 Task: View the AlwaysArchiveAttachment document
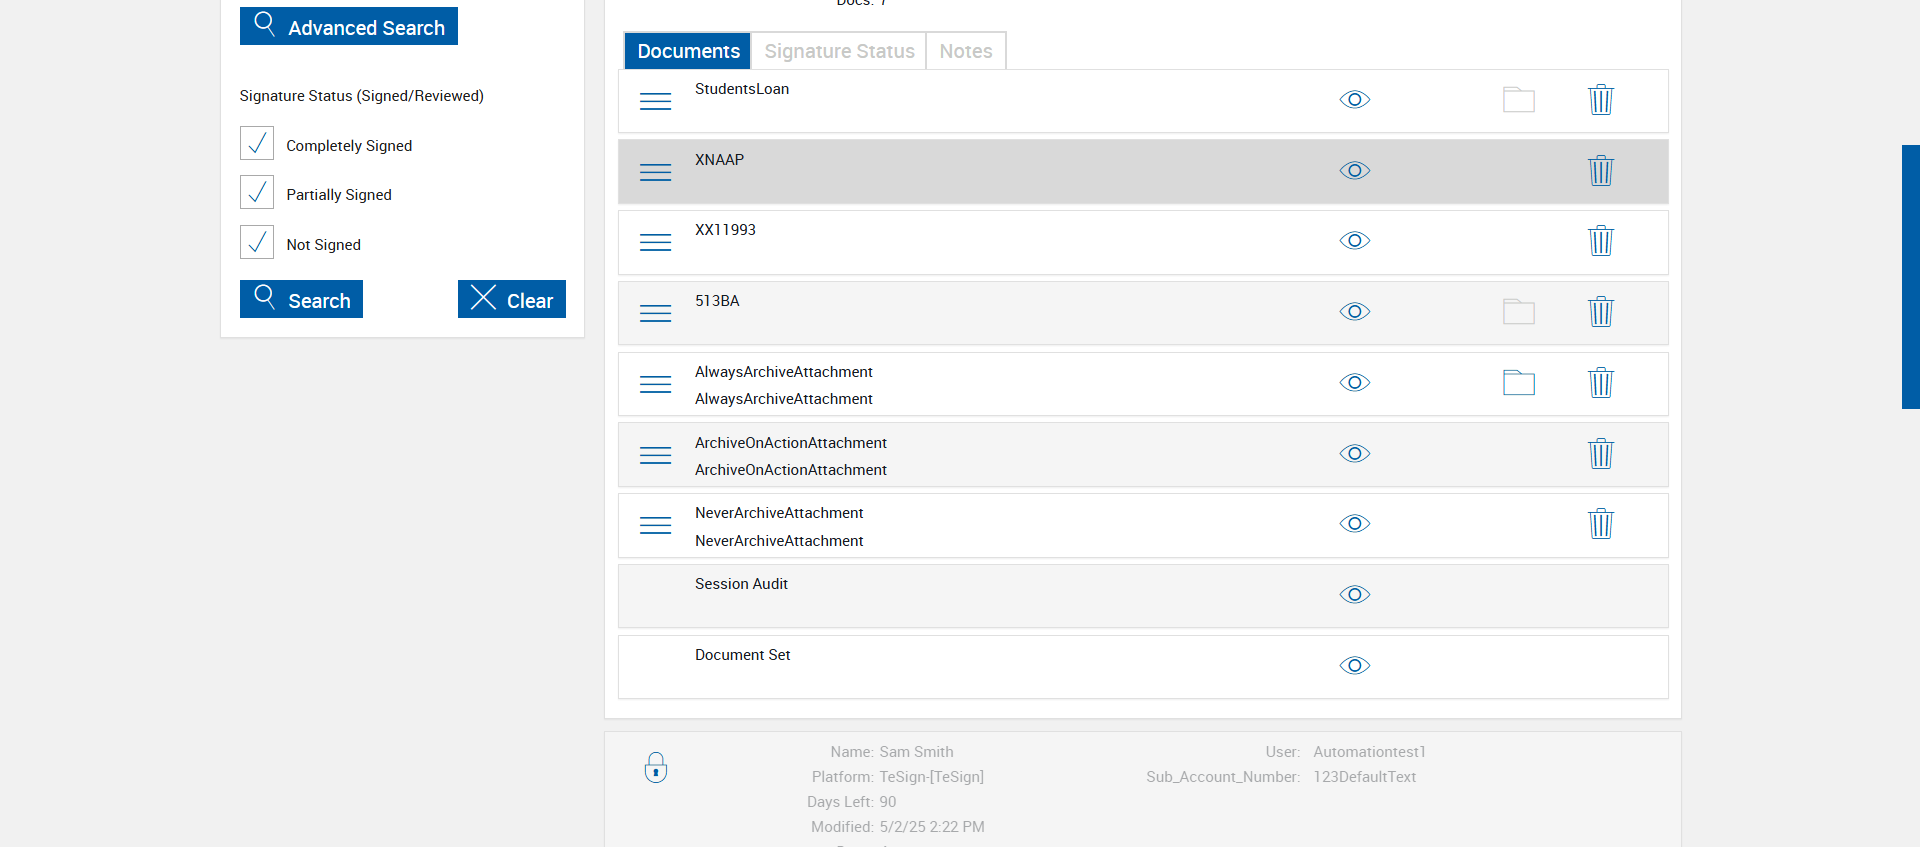(x=1355, y=383)
